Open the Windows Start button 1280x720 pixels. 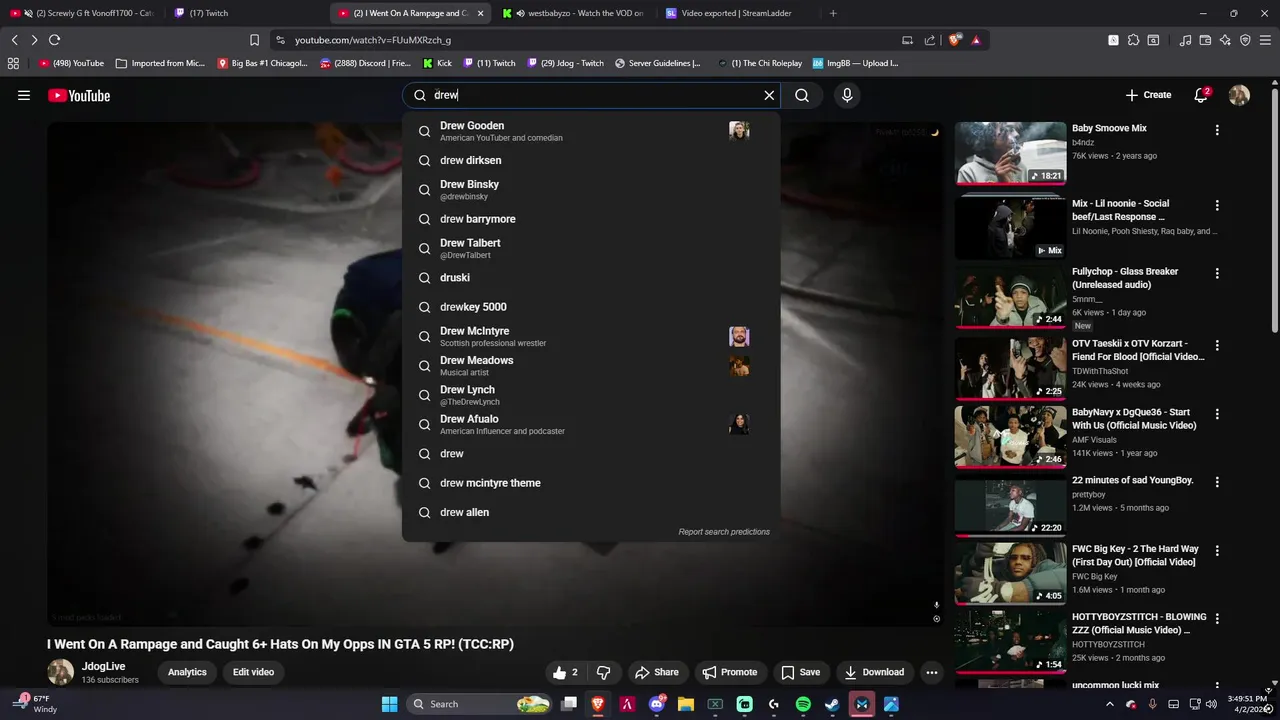(389, 704)
